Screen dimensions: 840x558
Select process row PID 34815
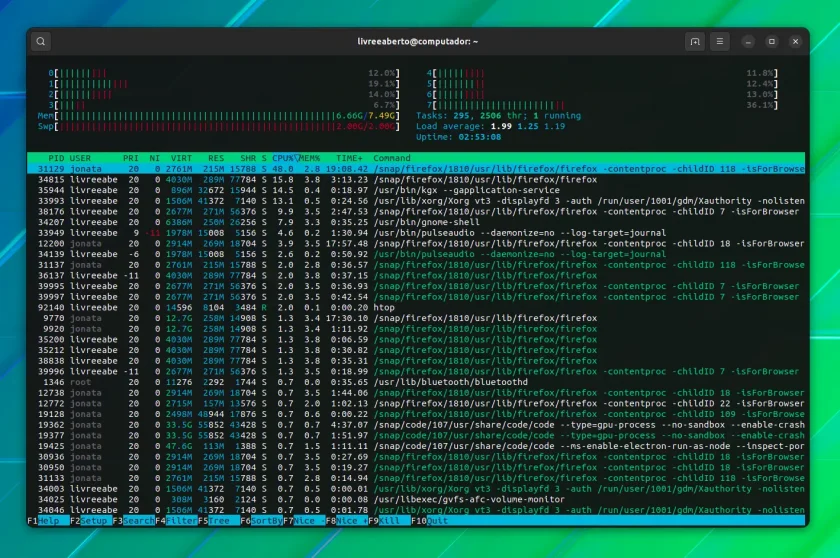click(x=416, y=179)
